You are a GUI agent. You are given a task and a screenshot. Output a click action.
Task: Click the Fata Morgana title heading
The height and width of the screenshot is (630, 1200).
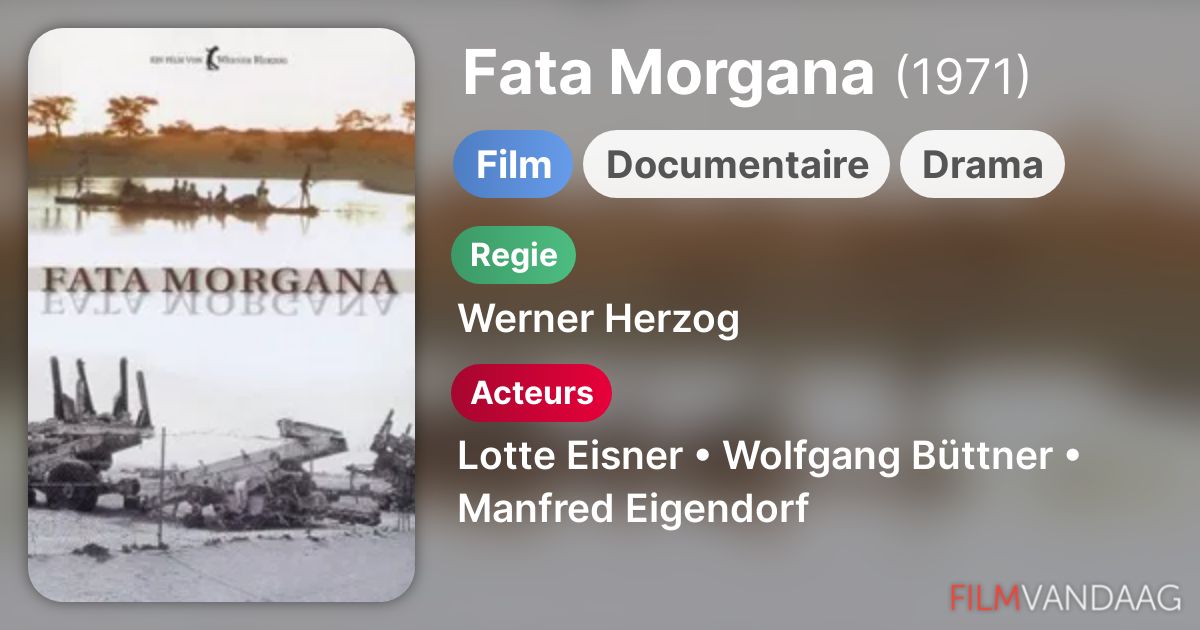pyautogui.click(x=668, y=73)
